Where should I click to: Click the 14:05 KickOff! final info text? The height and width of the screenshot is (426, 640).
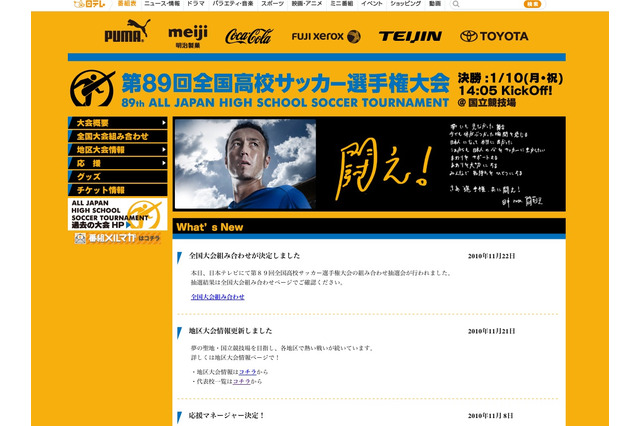coord(505,91)
